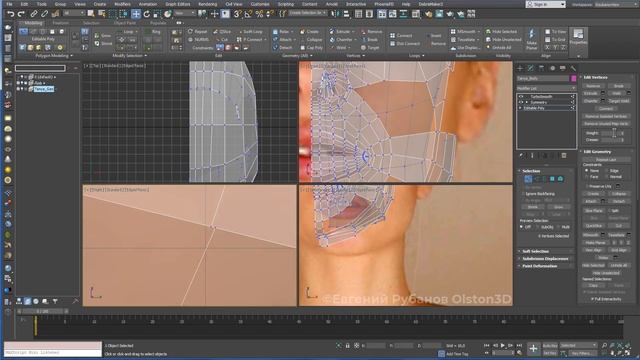Select the None constraint radio button

pyautogui.click(x=587, y=171)
